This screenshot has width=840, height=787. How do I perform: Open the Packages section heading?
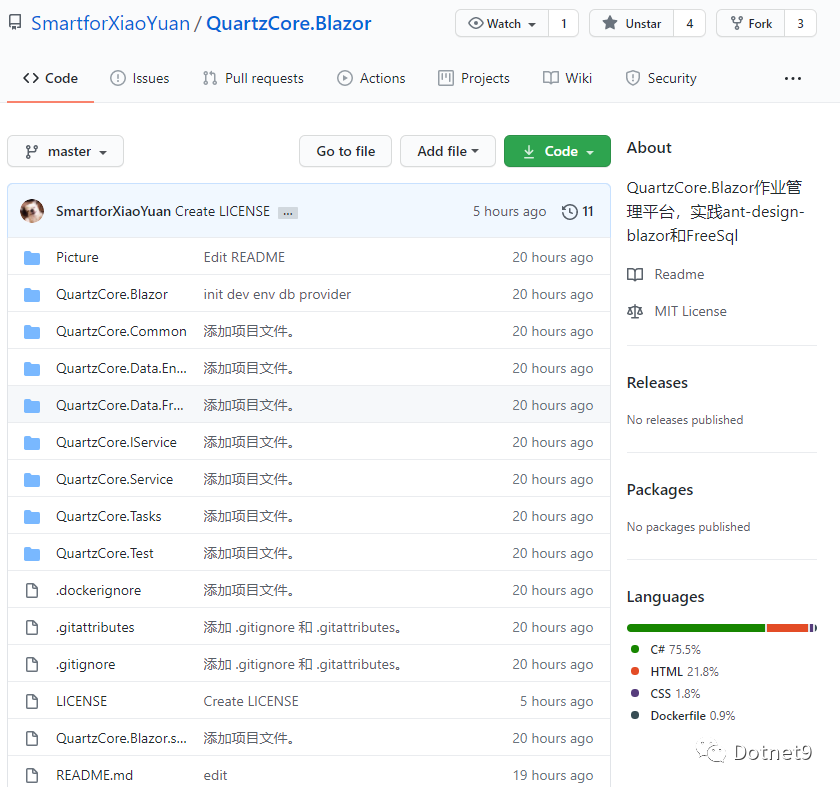click(x=660, y=490)
